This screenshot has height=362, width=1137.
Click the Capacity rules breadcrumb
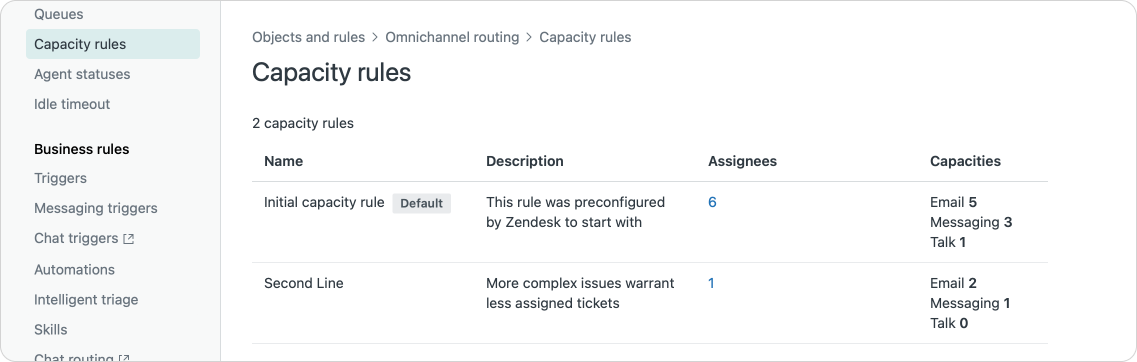pyautogui.click(x=585, y=37)
